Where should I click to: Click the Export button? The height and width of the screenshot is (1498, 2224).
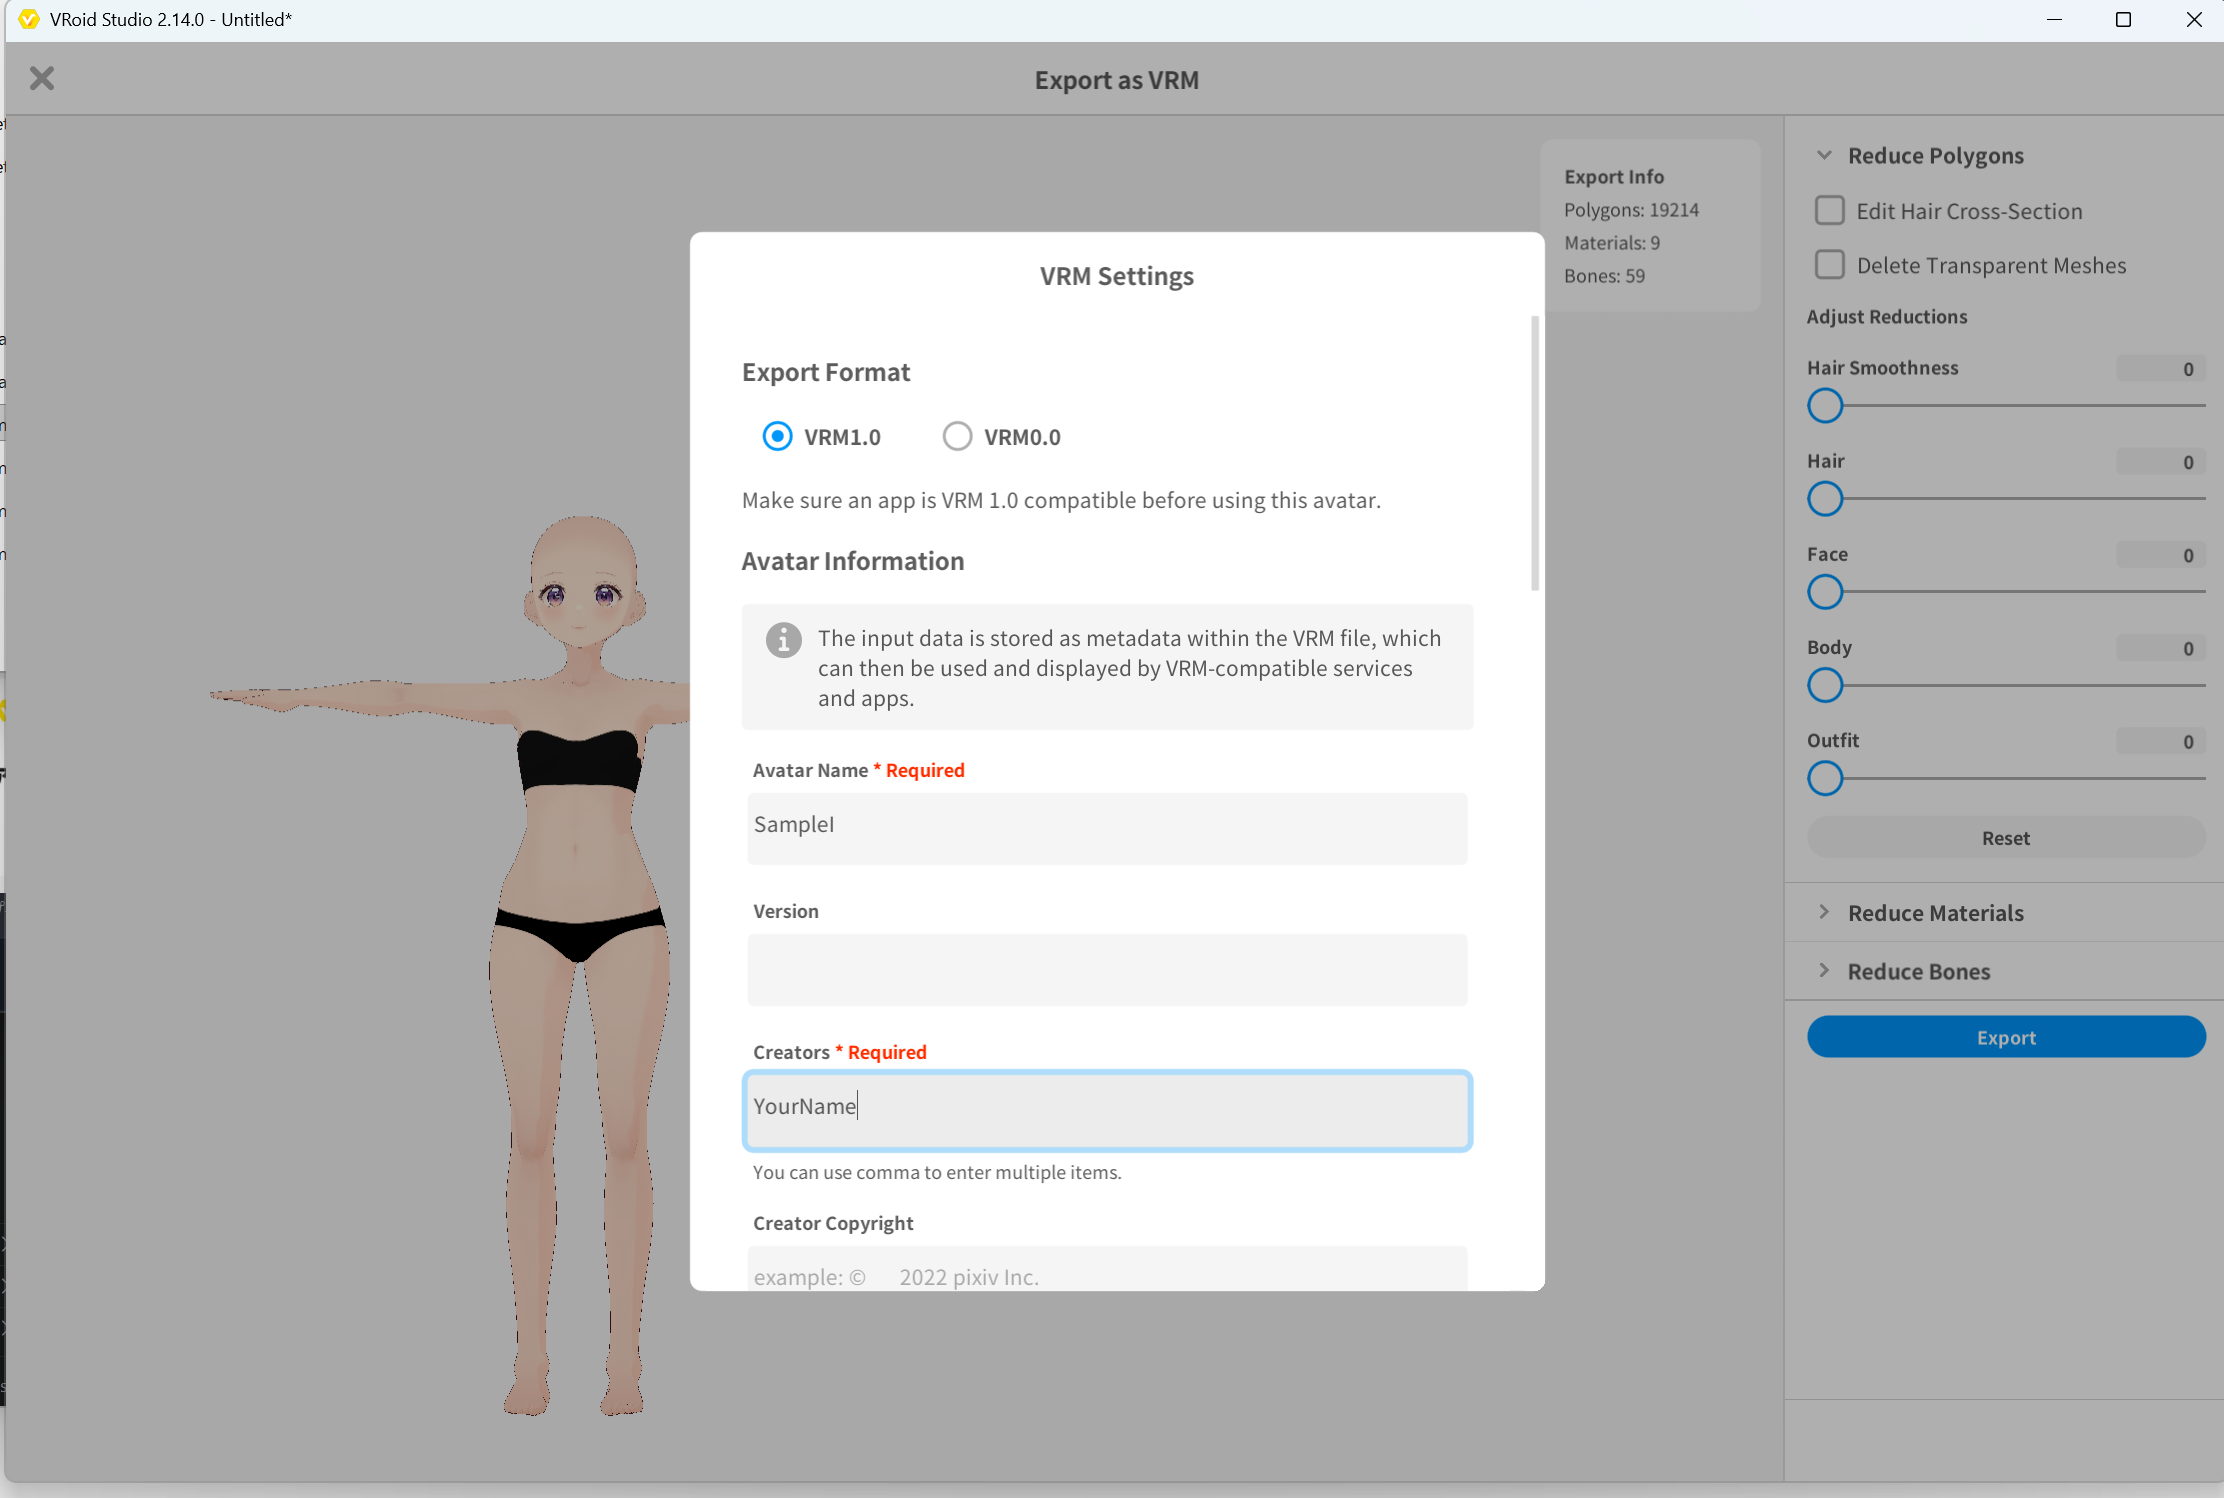2006,1037
